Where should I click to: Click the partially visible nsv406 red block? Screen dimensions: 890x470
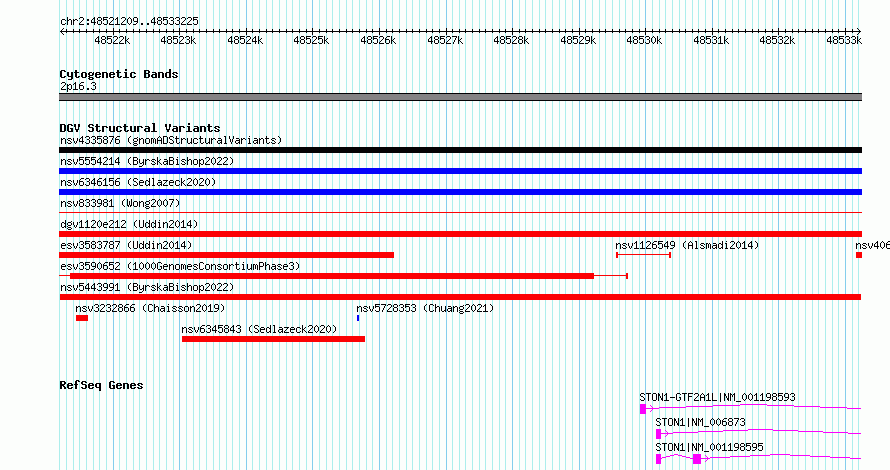click(859, 255)
